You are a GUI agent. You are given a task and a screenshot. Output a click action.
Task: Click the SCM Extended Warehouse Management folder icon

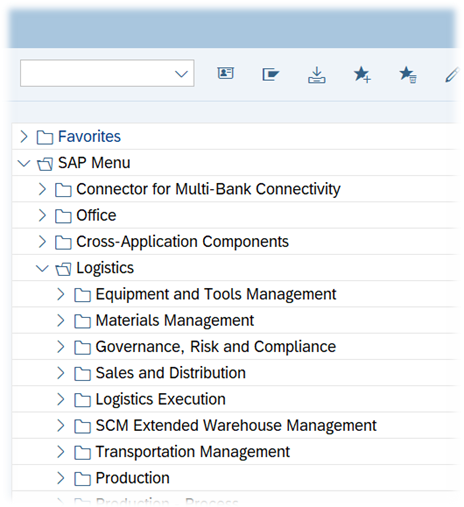[x=82, y=427]
